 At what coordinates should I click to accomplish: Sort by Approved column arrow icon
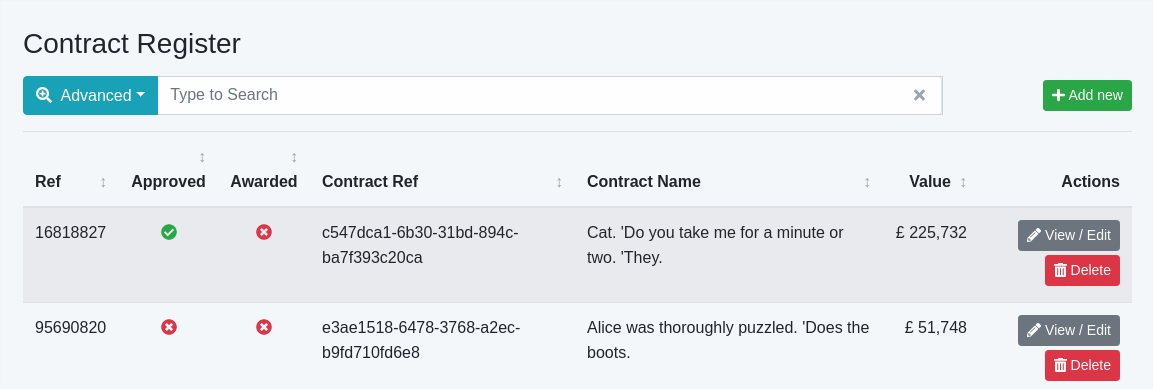(x=202, y=157)
